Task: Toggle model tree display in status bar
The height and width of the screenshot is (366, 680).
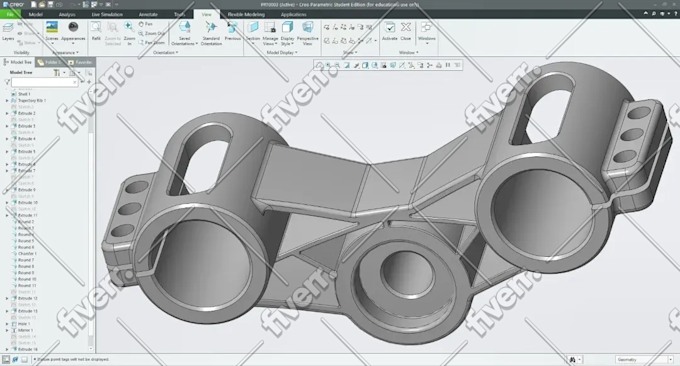Action: click(6, 359)
